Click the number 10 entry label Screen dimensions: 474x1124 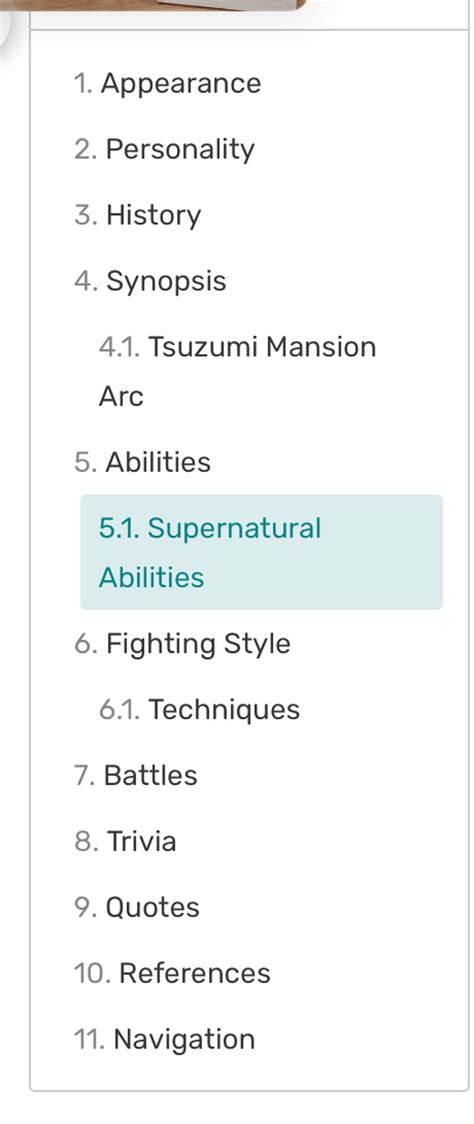(92, 973)
